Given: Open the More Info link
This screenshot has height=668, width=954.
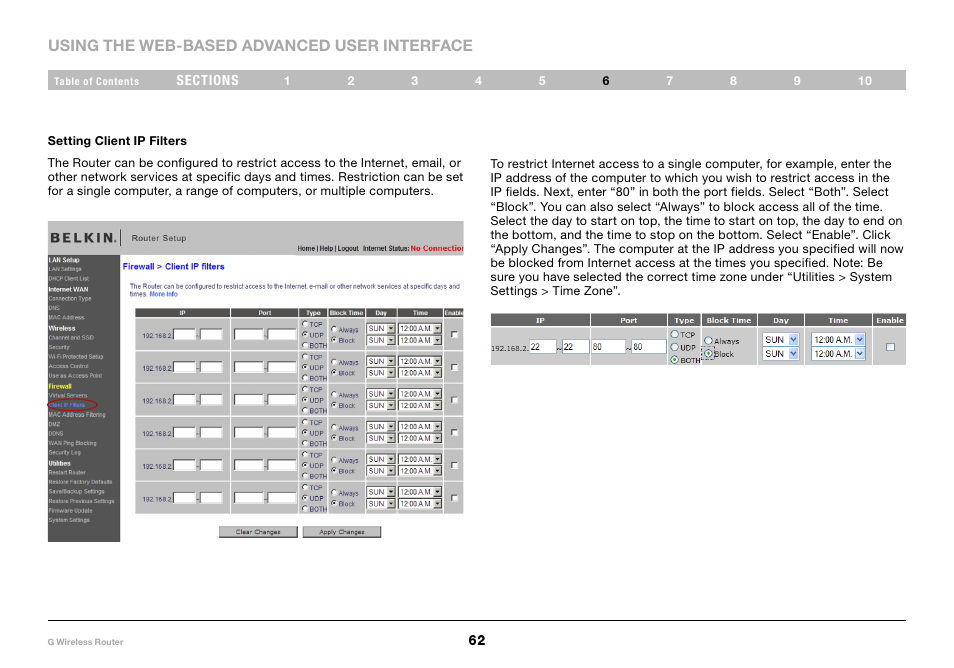Looking at the screenshot, I should (164, 294).
